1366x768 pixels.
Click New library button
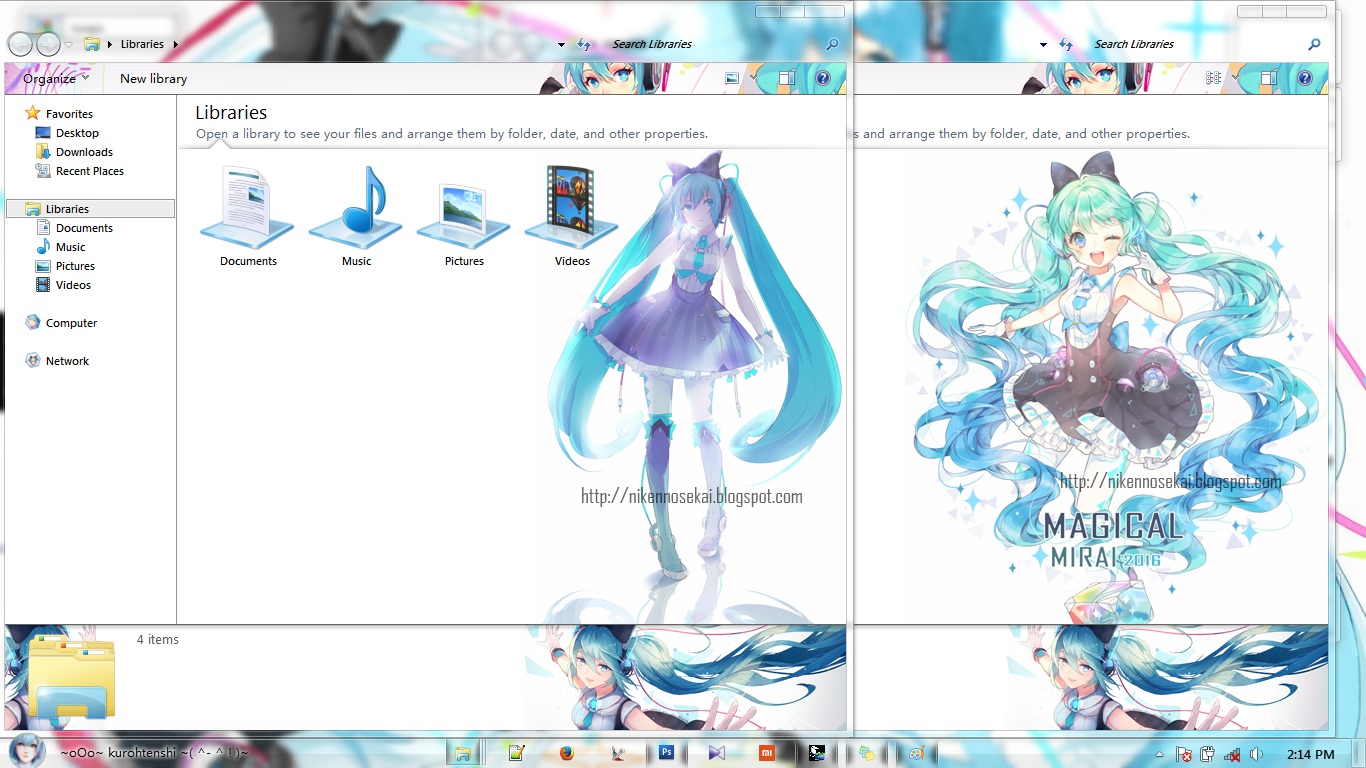click(x=153, y=78)
